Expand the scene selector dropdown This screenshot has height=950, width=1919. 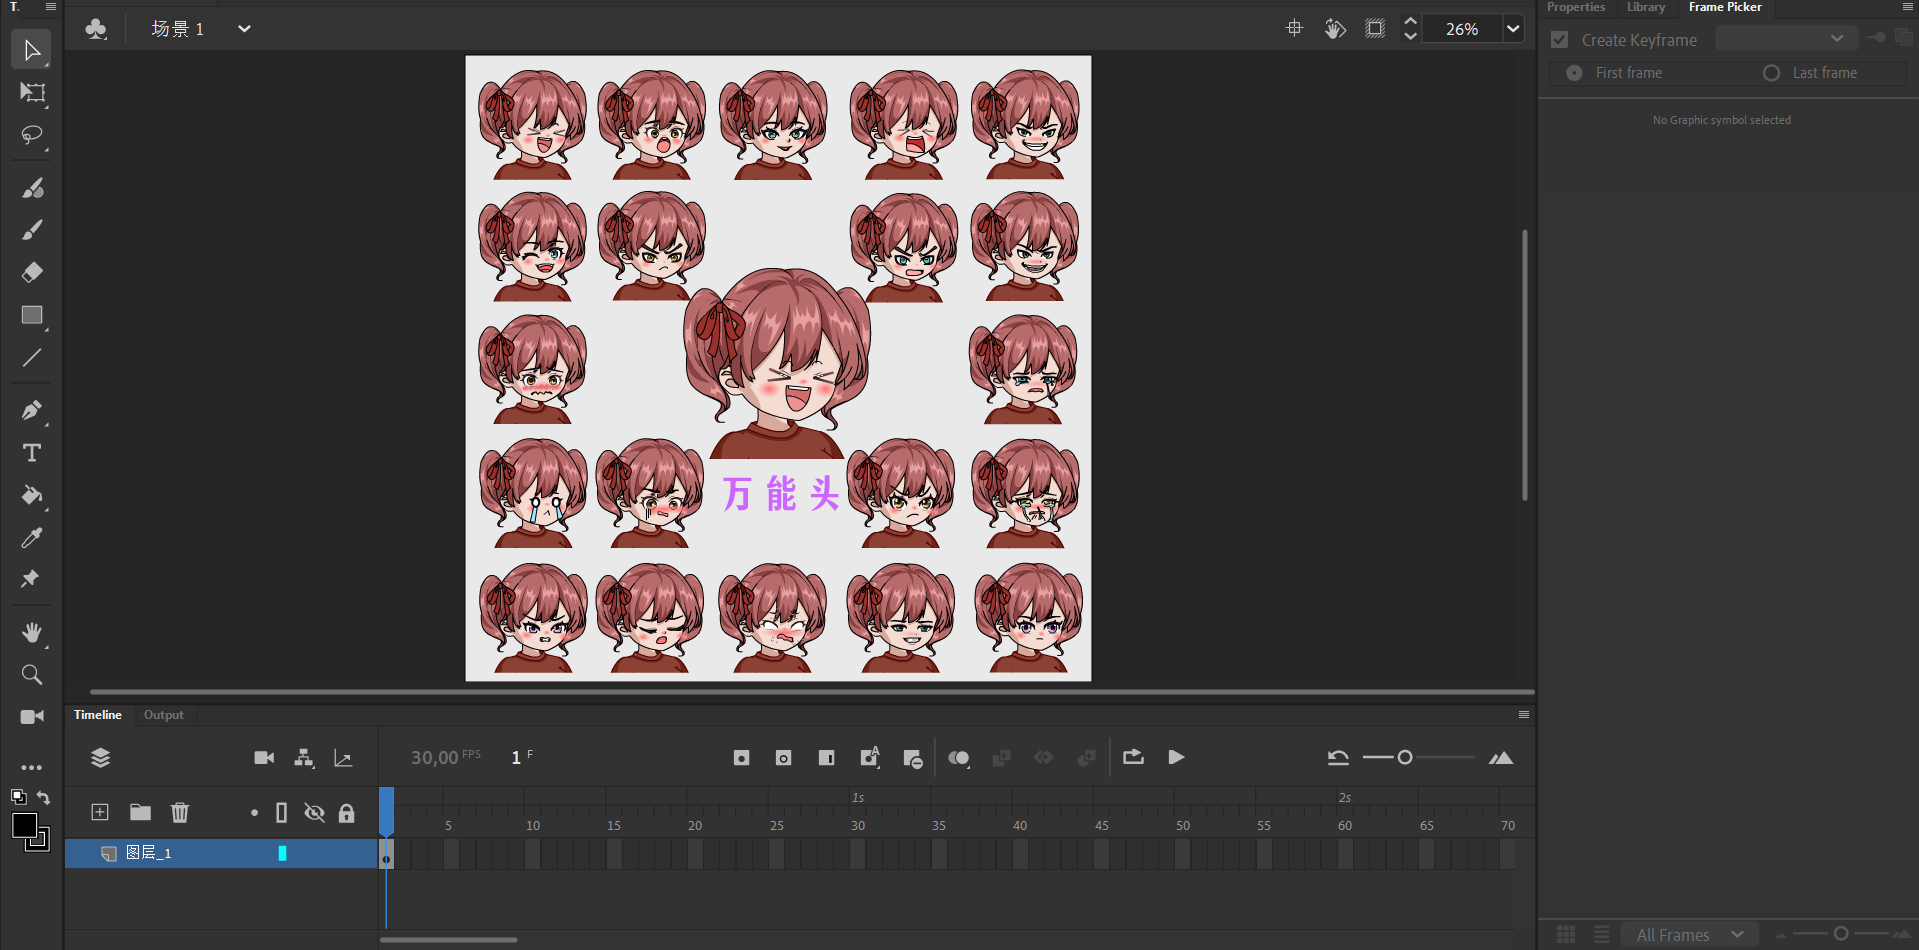244,29
